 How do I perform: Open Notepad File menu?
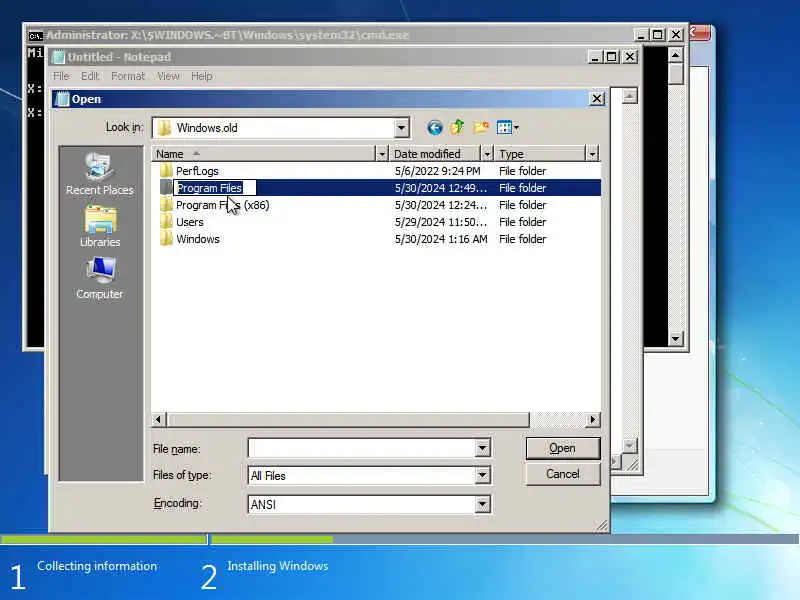coord(61,76)
